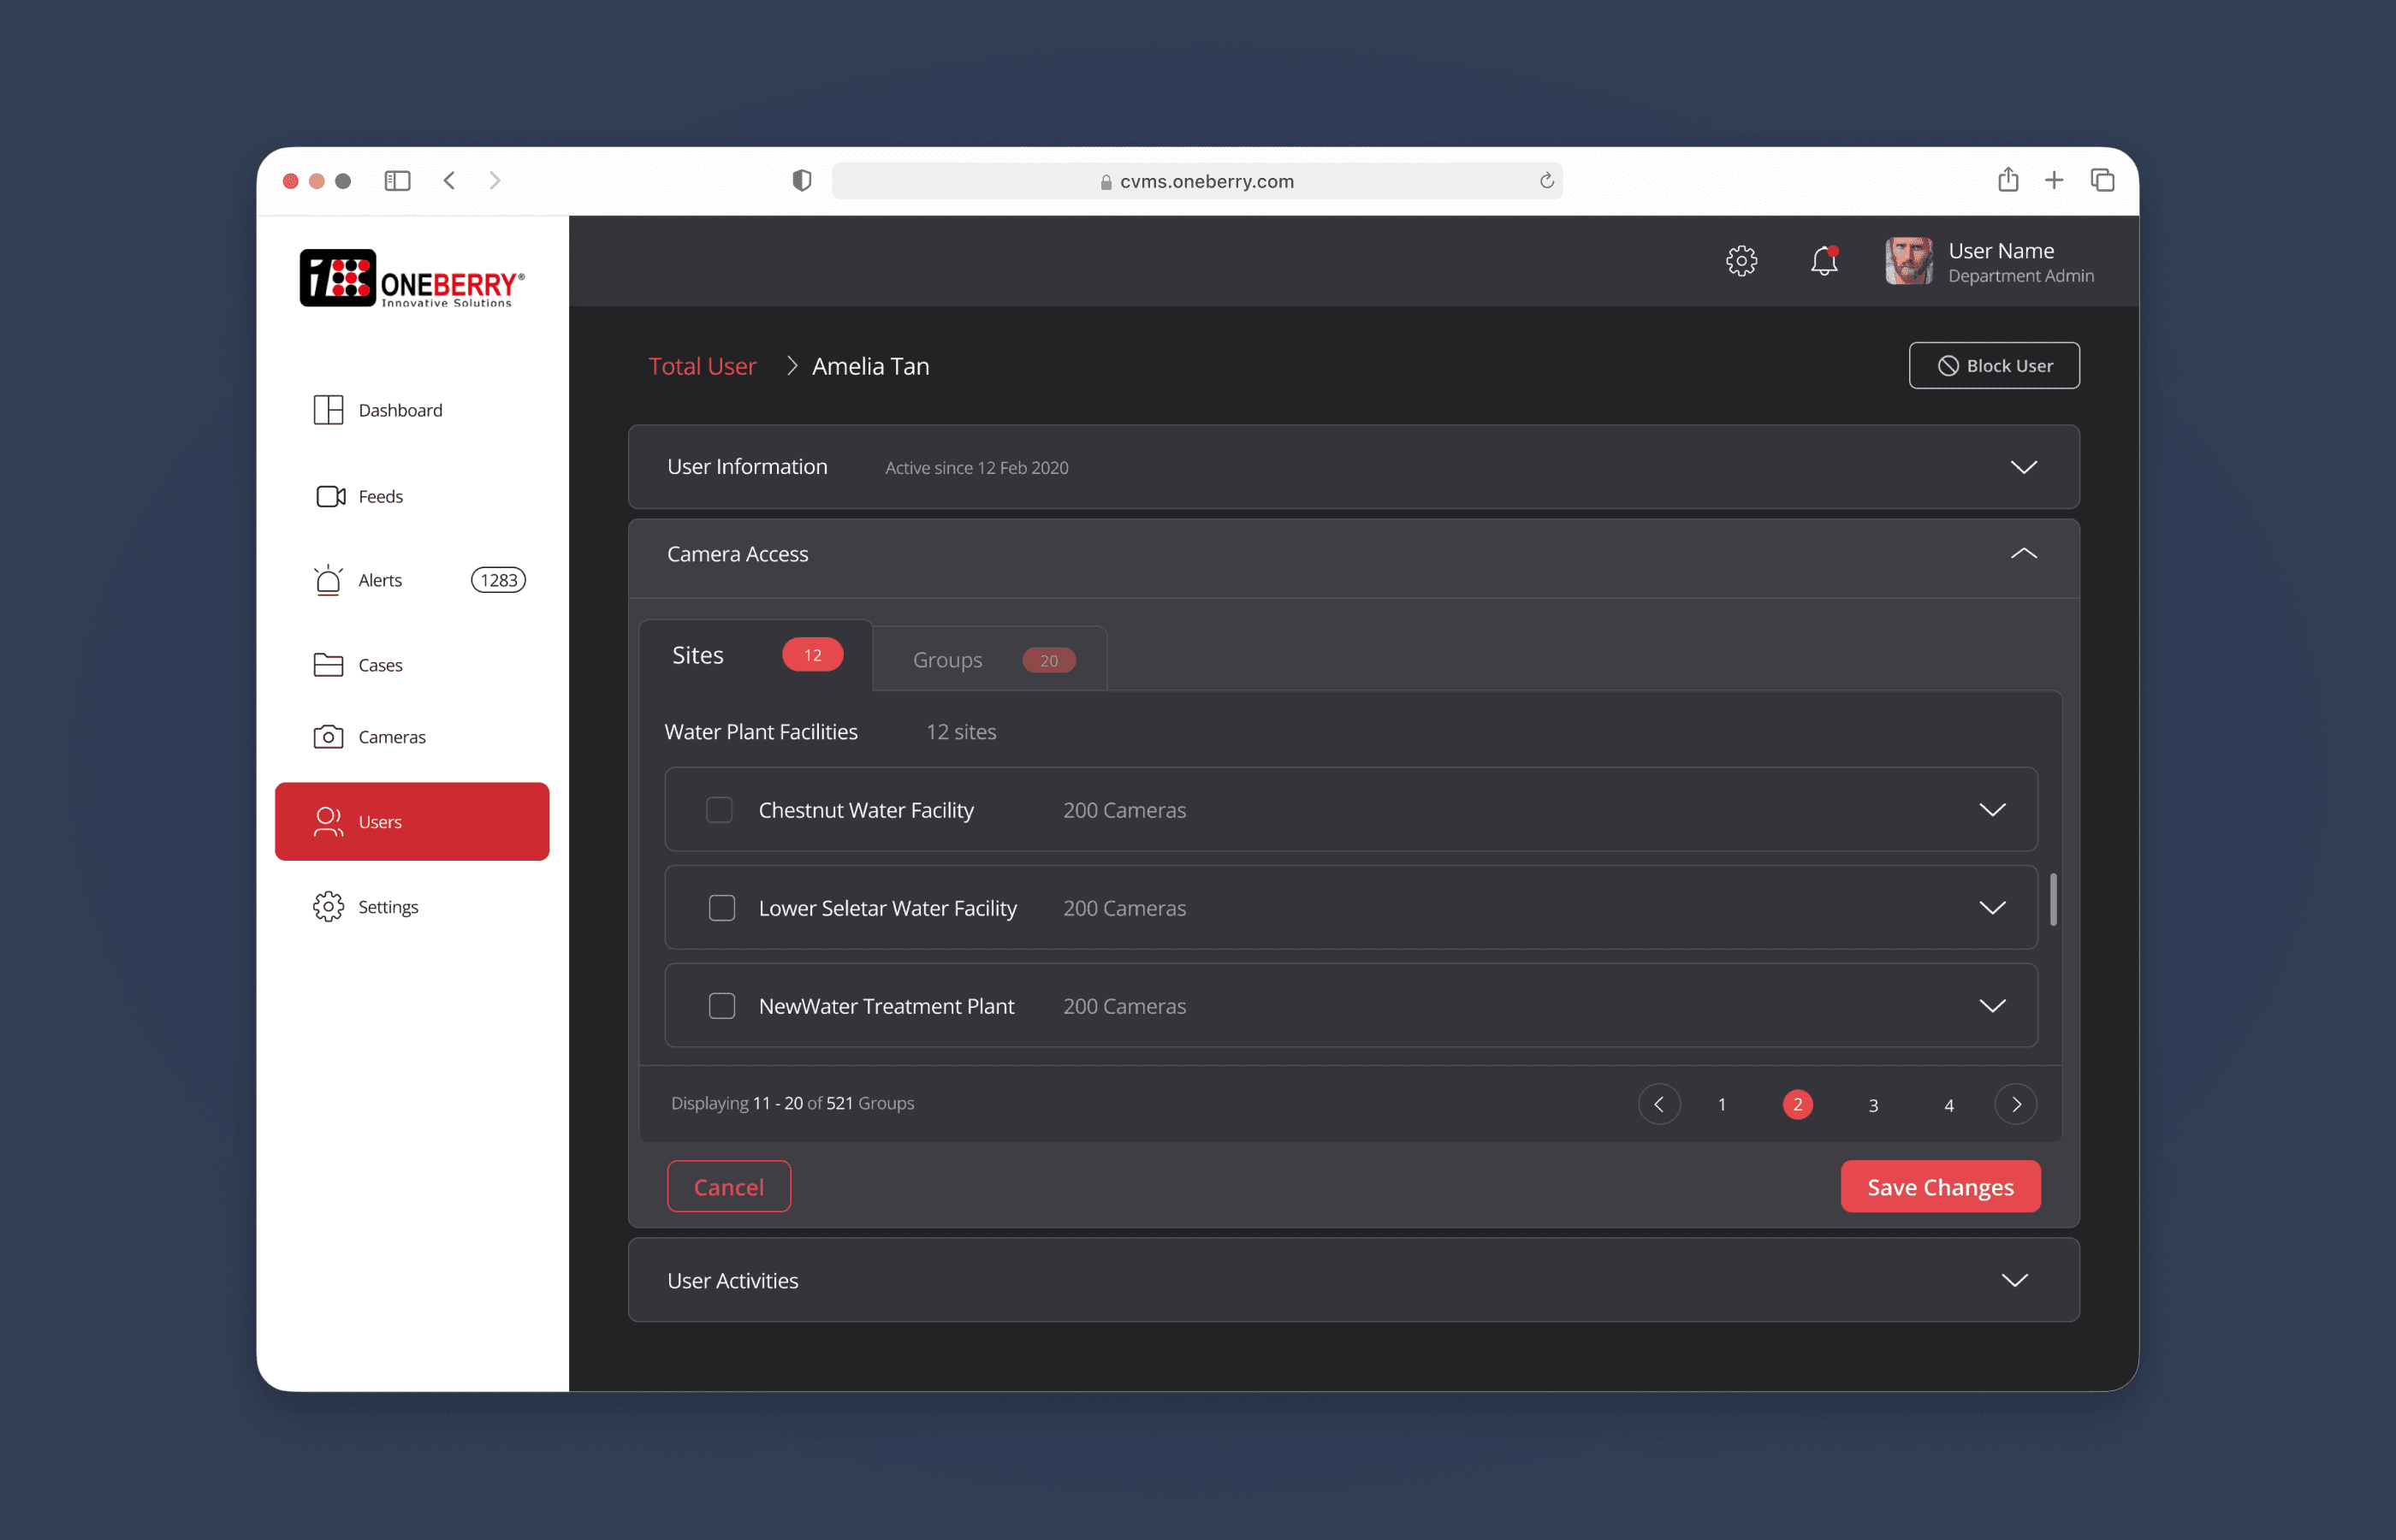
Task: Go to page 4
Action: coord(1949,1105)
